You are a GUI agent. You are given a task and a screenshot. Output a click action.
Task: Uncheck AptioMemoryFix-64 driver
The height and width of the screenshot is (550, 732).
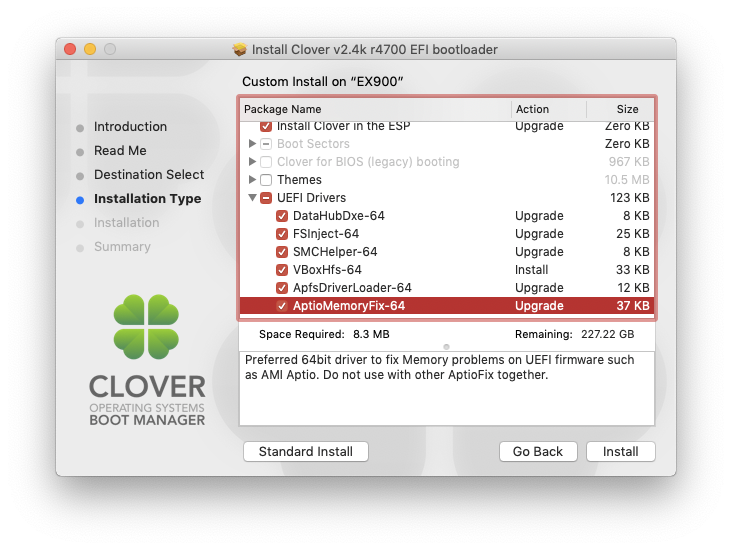pyautogui.click(x=282, y=306)
